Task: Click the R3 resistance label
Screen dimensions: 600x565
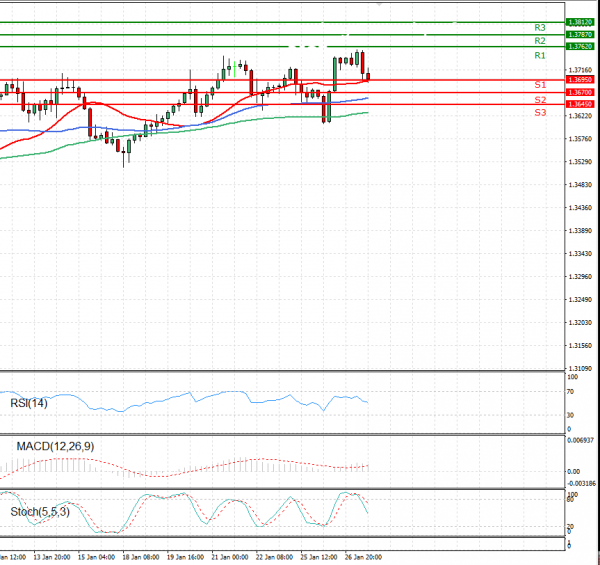Action: (540, 28)
